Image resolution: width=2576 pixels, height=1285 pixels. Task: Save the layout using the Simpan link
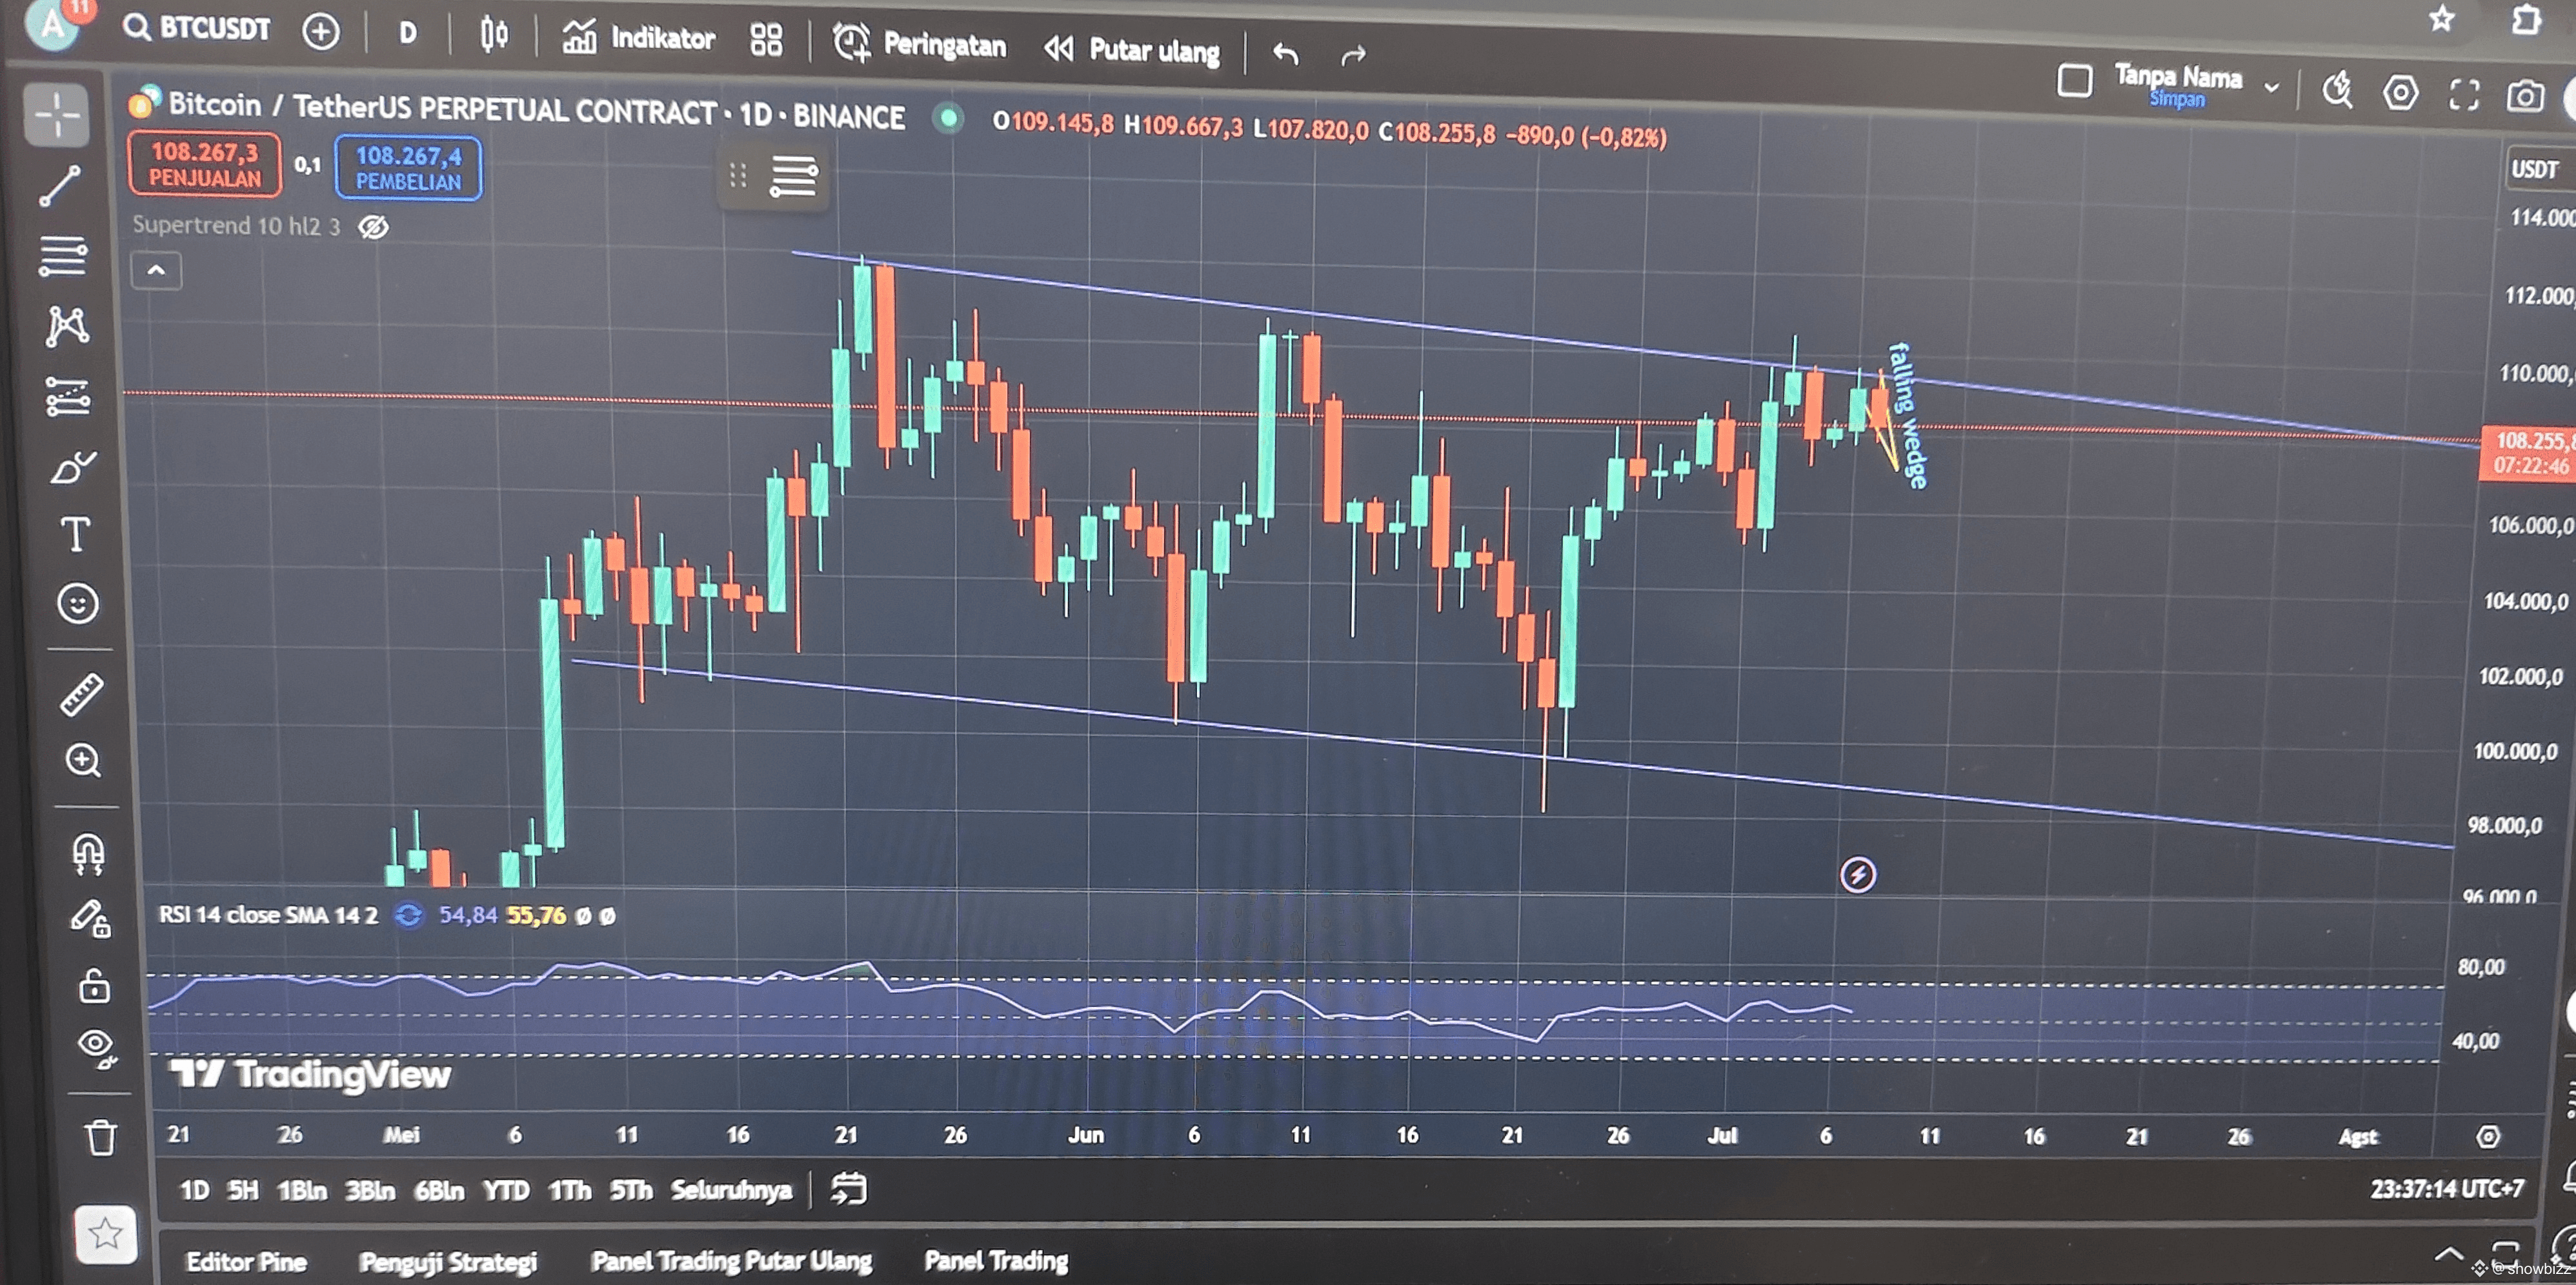[2177, 99]
